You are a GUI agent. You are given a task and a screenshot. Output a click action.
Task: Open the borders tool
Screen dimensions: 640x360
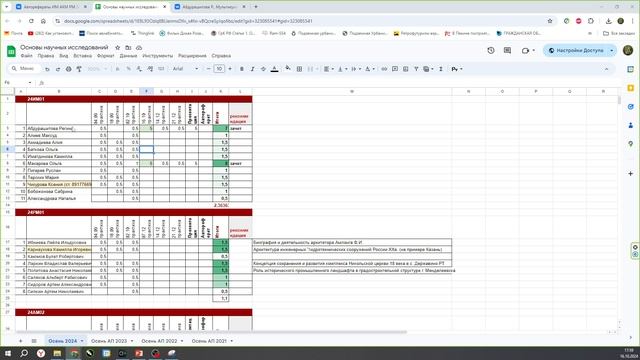299,69
